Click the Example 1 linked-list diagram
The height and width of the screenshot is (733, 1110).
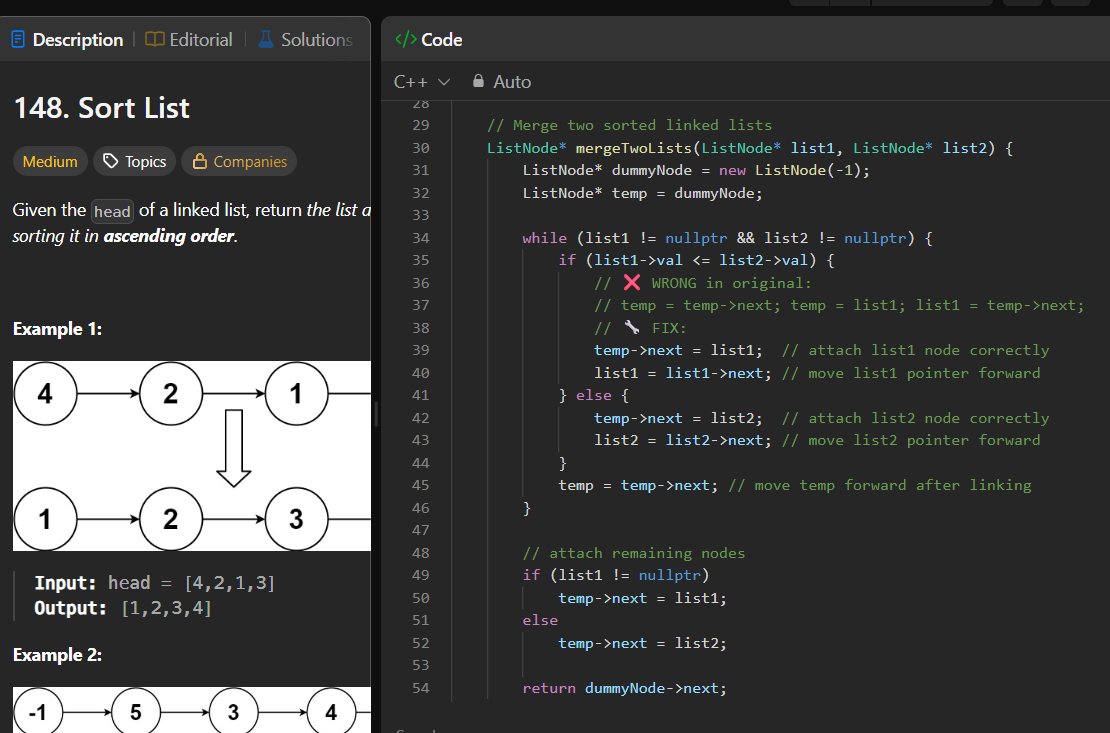pos(190,455)
